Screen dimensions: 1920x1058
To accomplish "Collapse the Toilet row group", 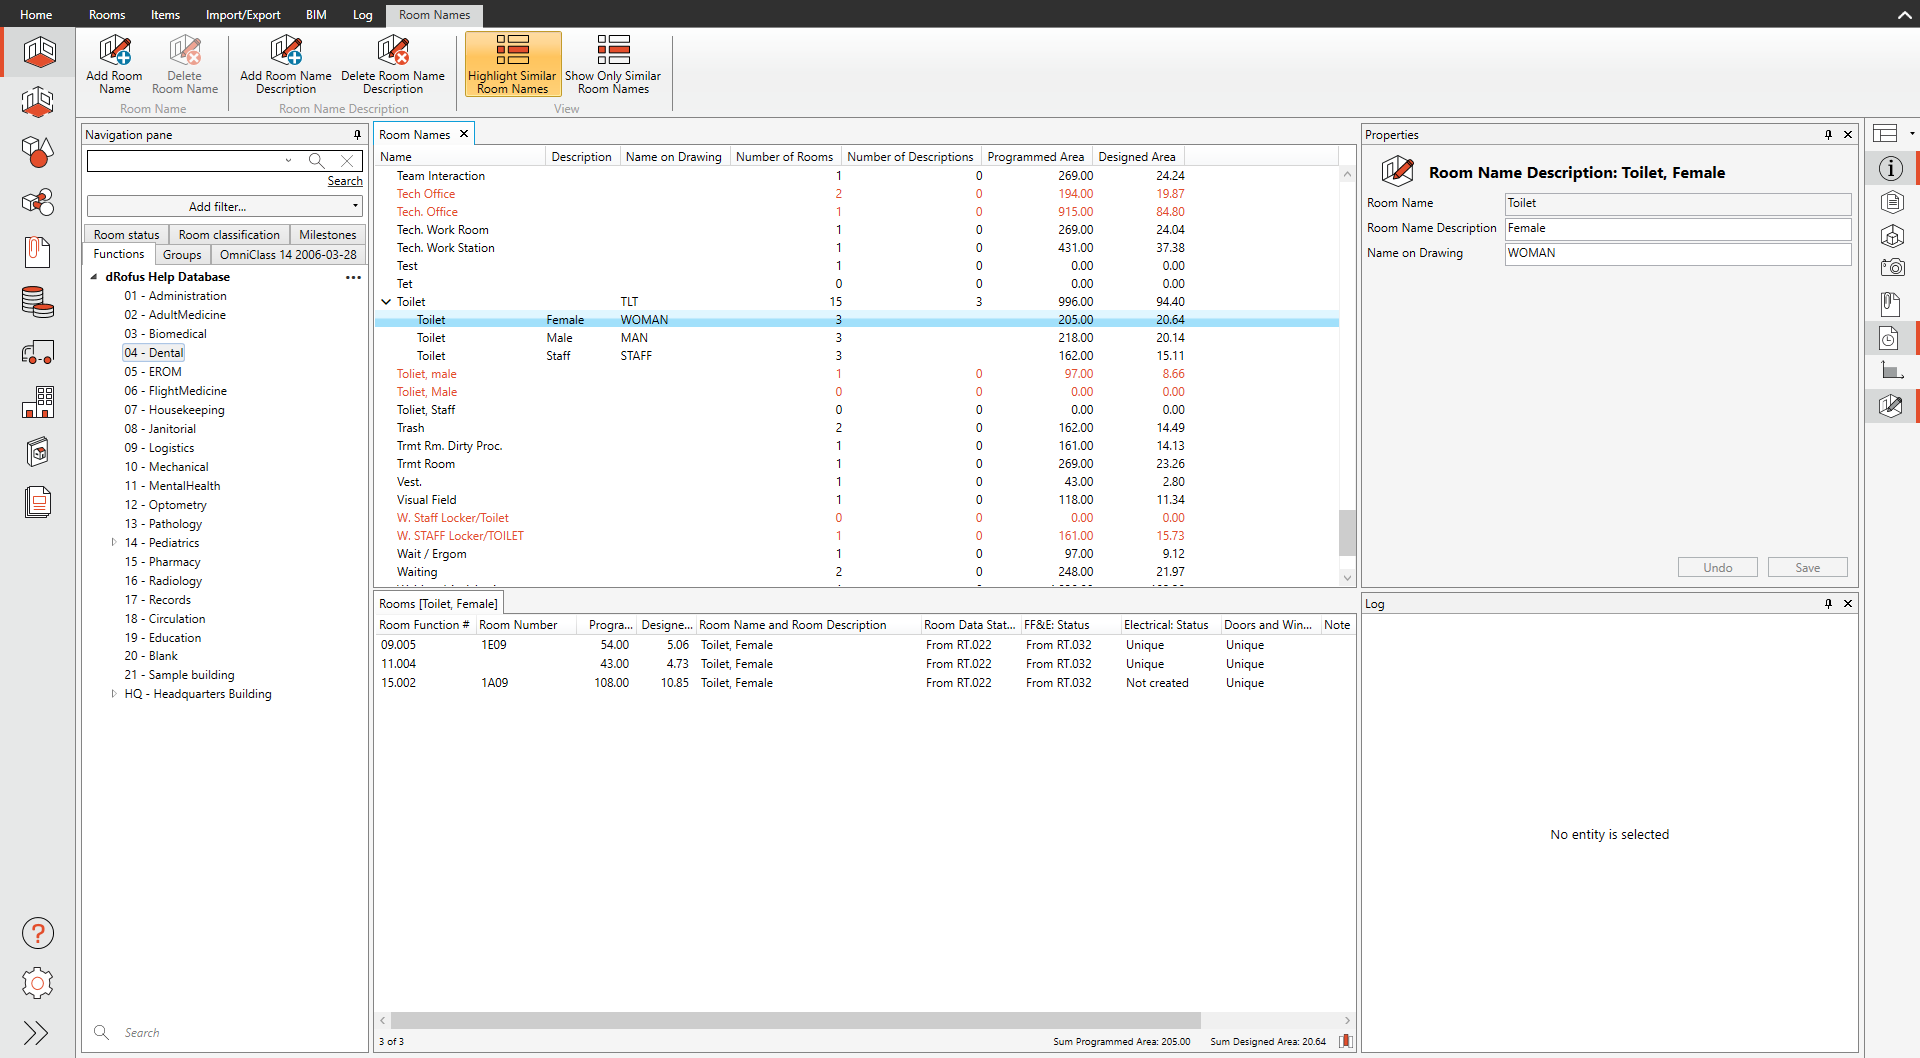I will click(x=386, y=302).
